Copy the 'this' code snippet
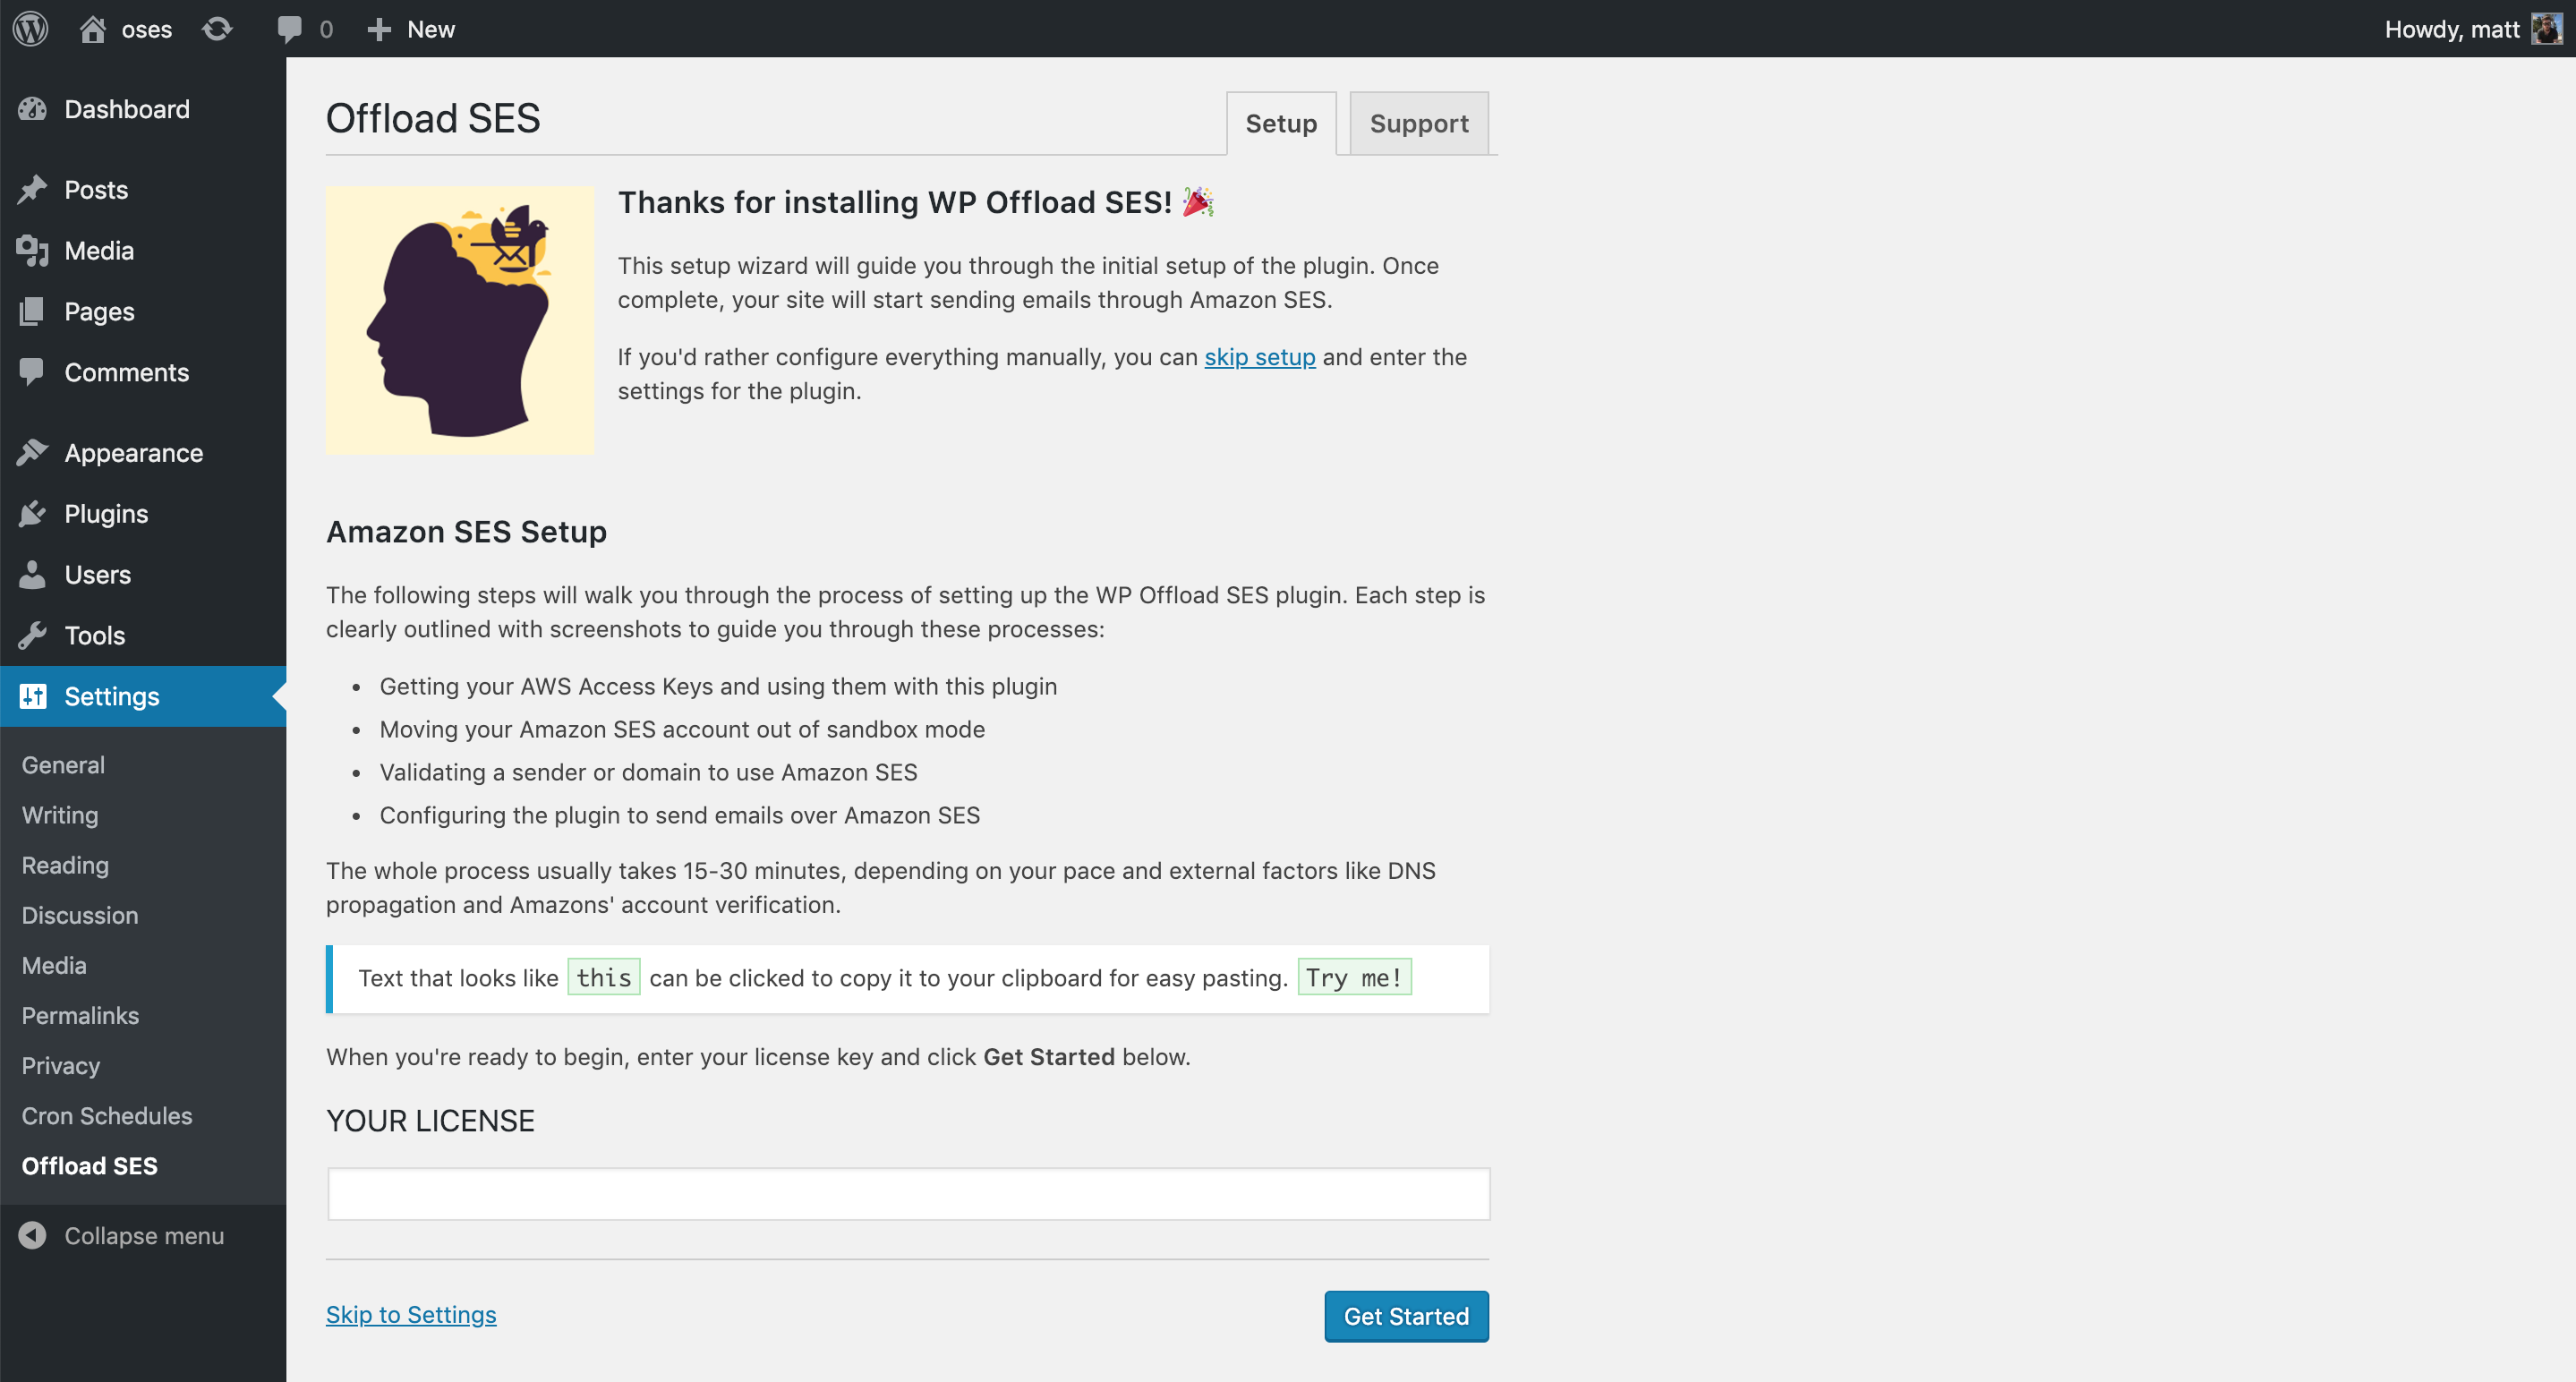Screen dimensions: 2576x1382 click(x=604, y=977)
